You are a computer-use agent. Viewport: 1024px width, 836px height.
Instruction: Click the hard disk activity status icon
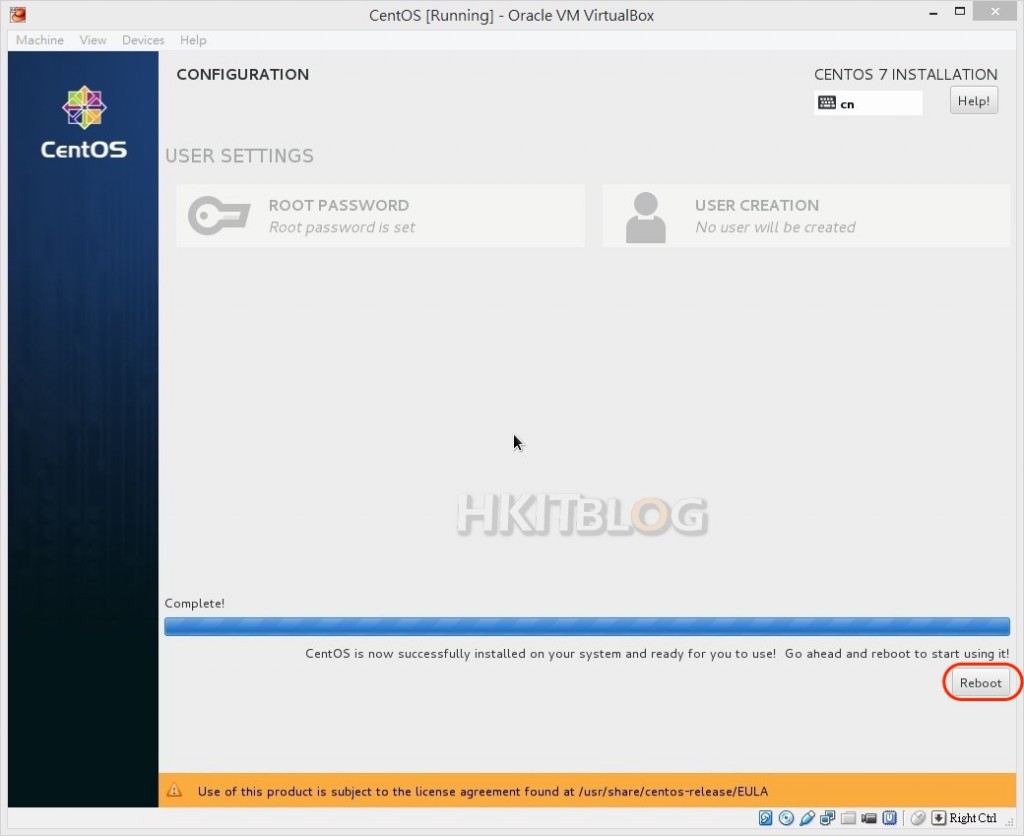point(765,818)
